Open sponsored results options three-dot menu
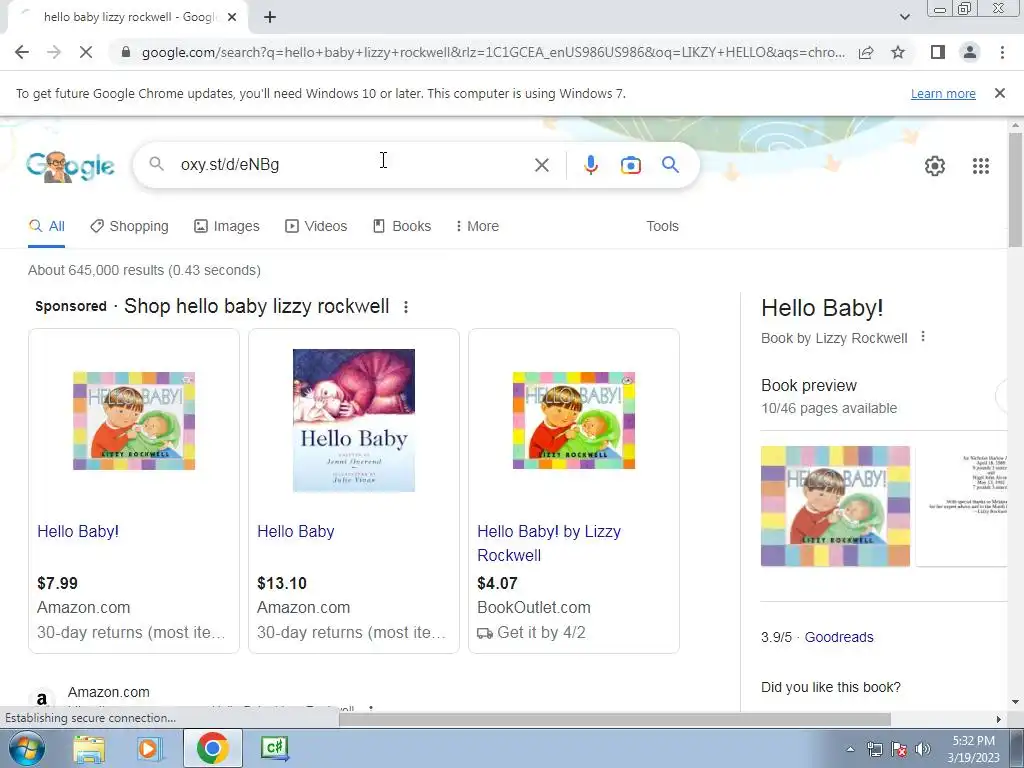Screen dimensions: 1024x768 pos(406,307)
